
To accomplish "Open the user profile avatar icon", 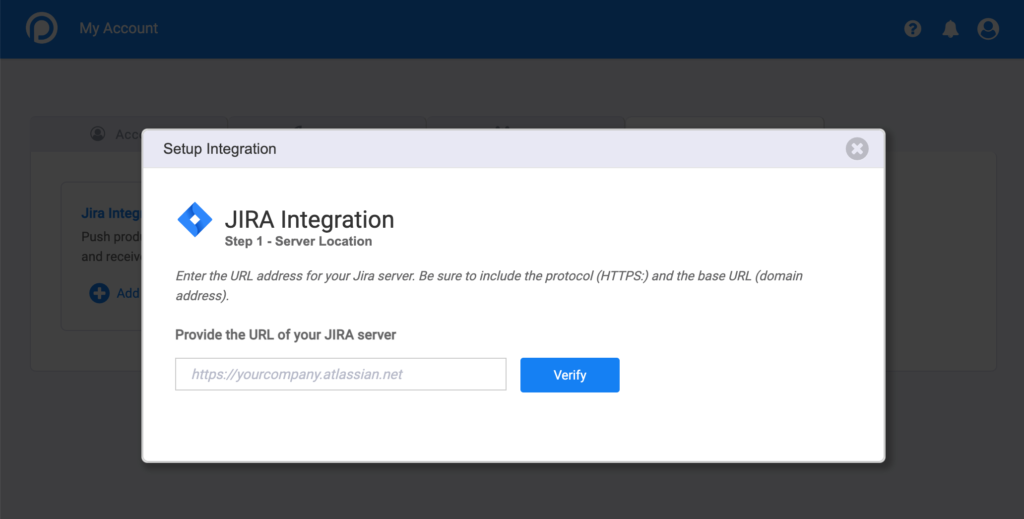I will 988,29.
